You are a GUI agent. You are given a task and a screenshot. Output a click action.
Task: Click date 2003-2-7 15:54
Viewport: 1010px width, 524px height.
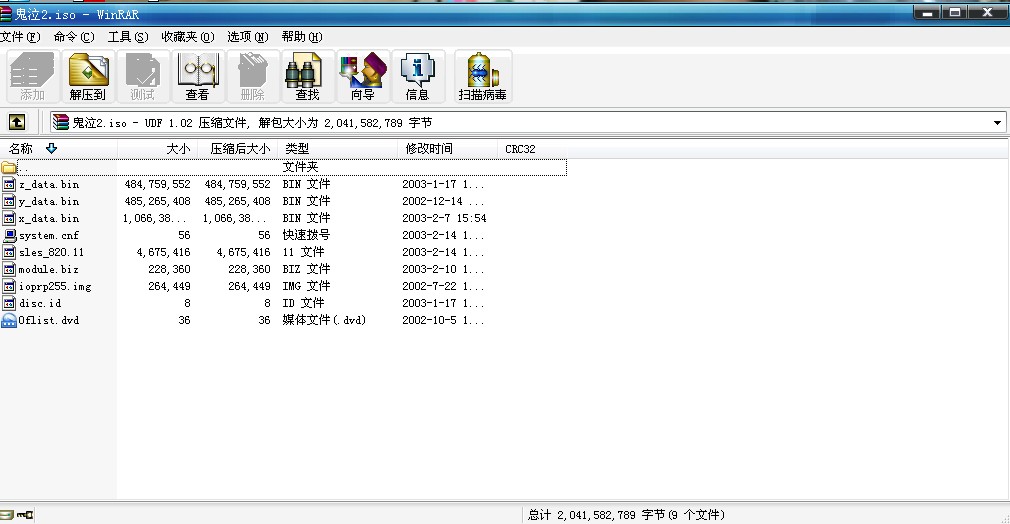click(x=444, y=218)
